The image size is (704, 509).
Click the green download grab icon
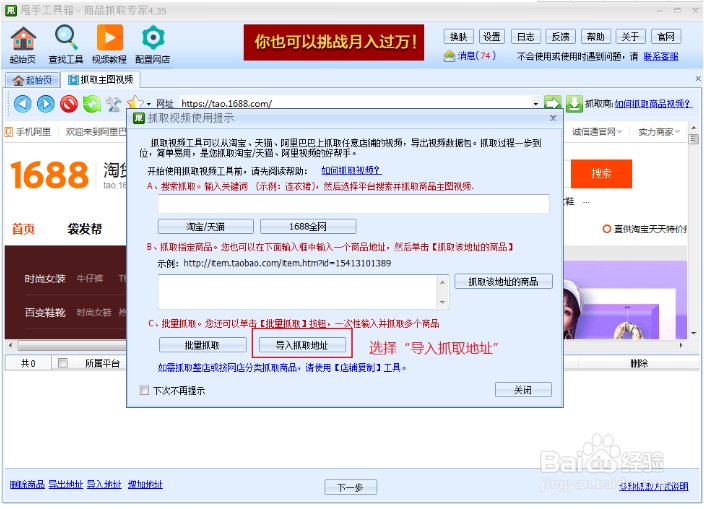tap(574, 103)
